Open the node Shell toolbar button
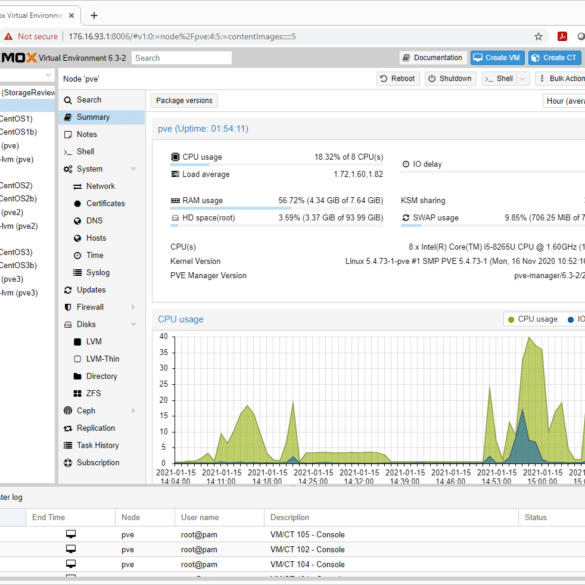The image size is (585, 585). pyautogui.click(x=500, y=79)
